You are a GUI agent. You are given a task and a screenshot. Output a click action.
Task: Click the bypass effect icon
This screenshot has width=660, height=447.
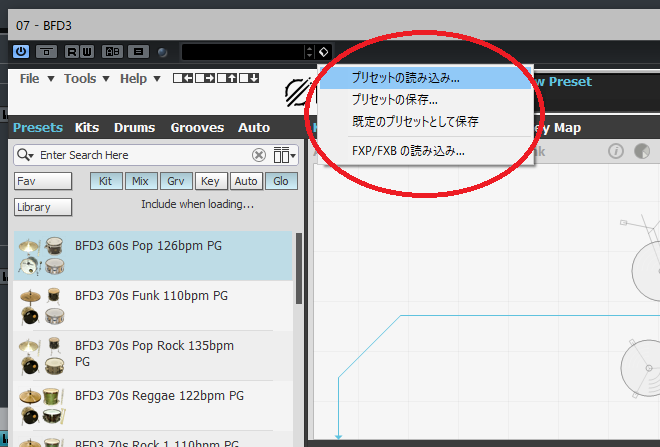pos(46,52)
